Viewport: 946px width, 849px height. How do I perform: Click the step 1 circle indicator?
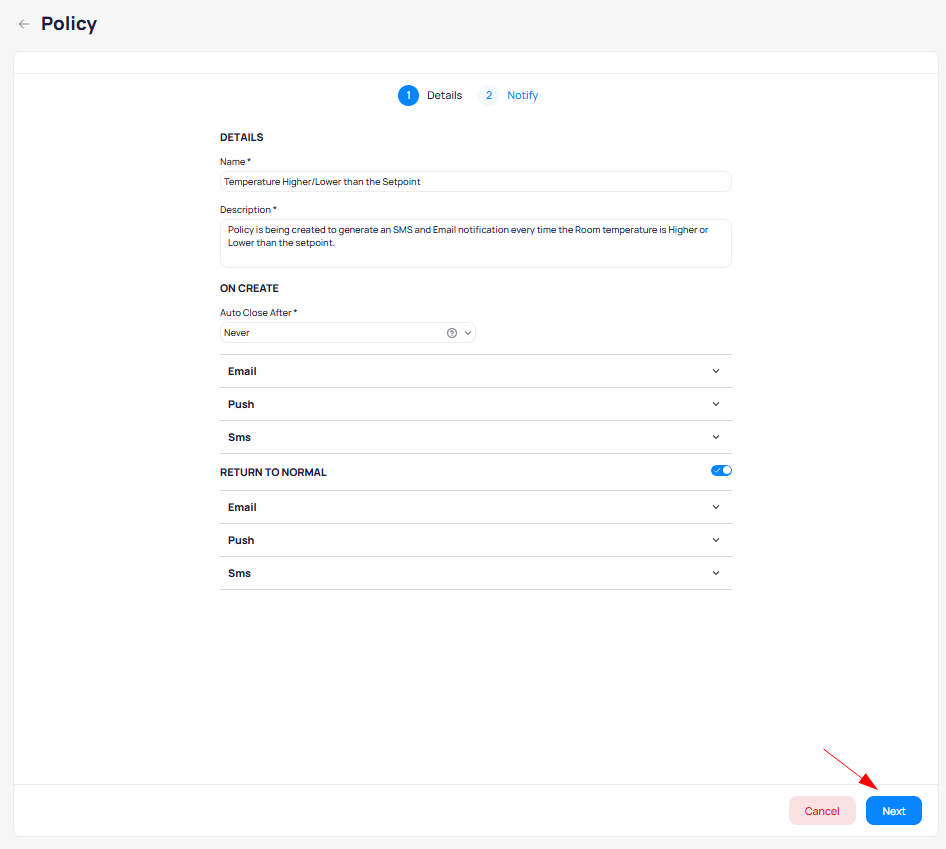pyautogui.click(x=408, y=96)
